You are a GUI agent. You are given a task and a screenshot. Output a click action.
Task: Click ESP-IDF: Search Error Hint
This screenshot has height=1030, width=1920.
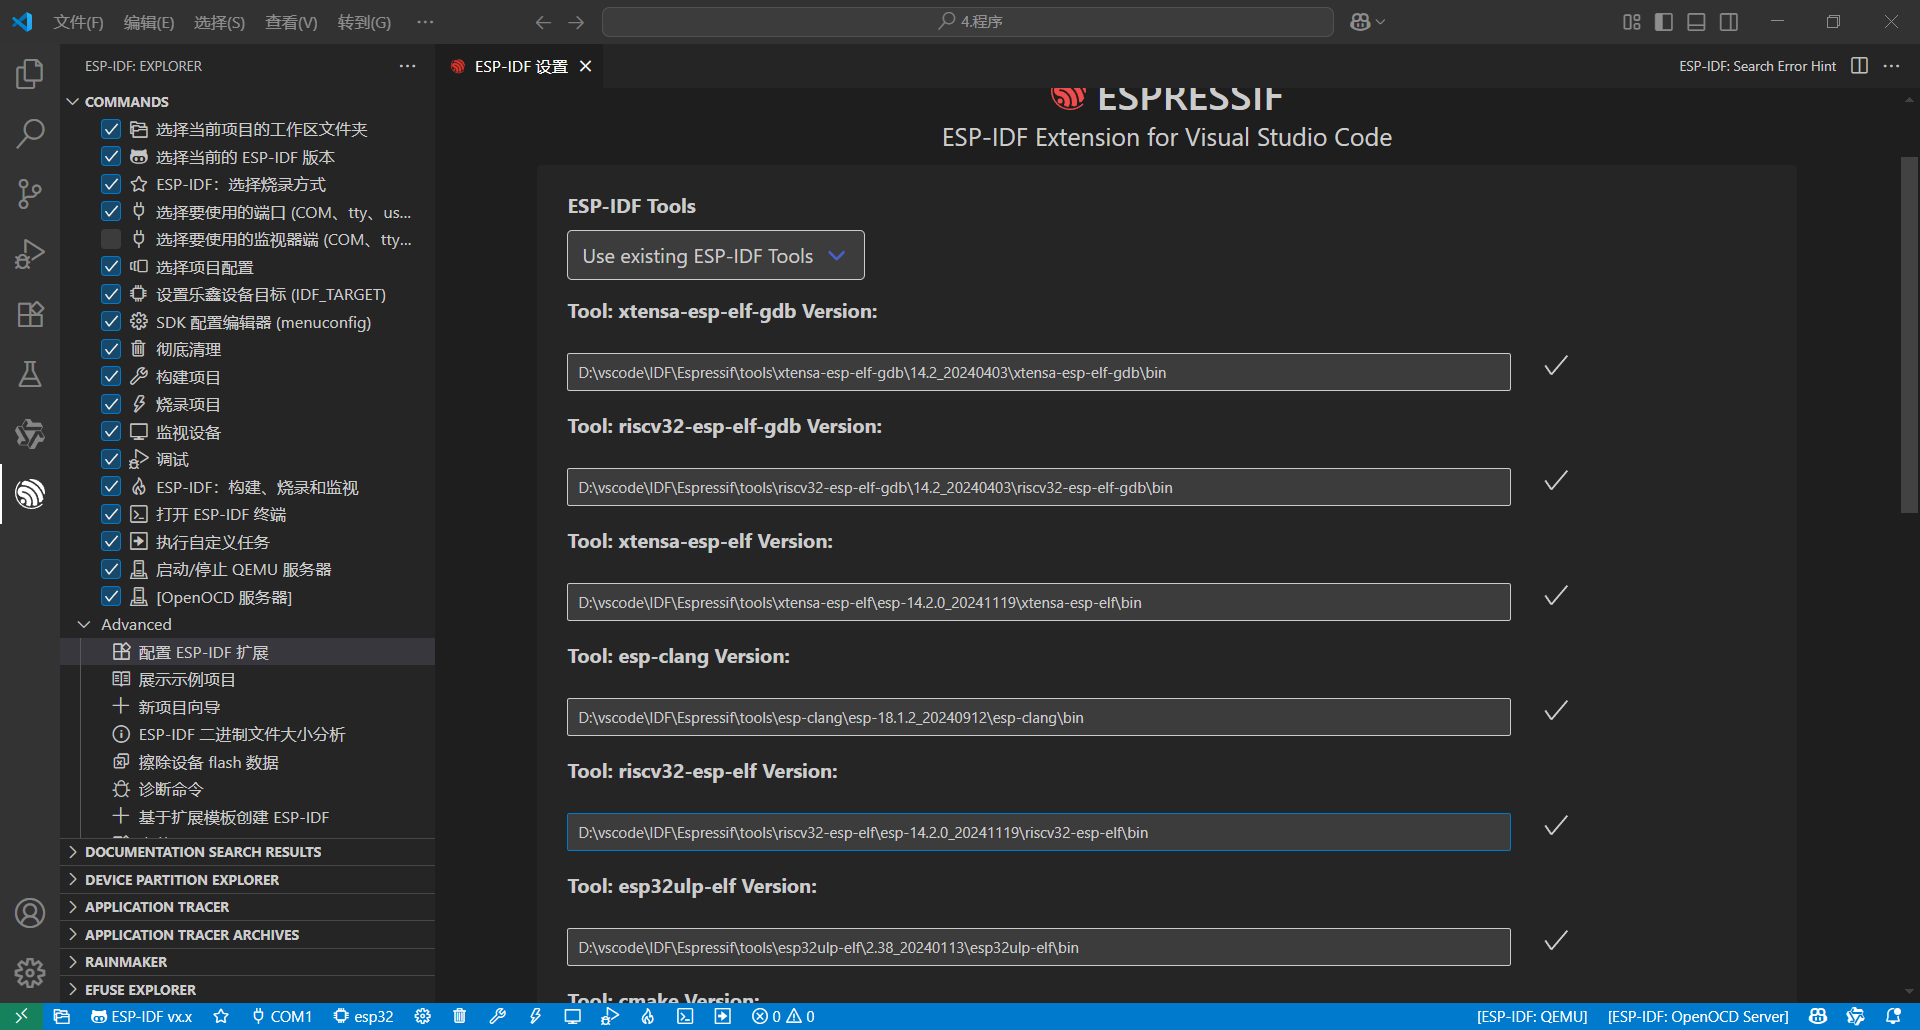click(x=1757, y=66)
